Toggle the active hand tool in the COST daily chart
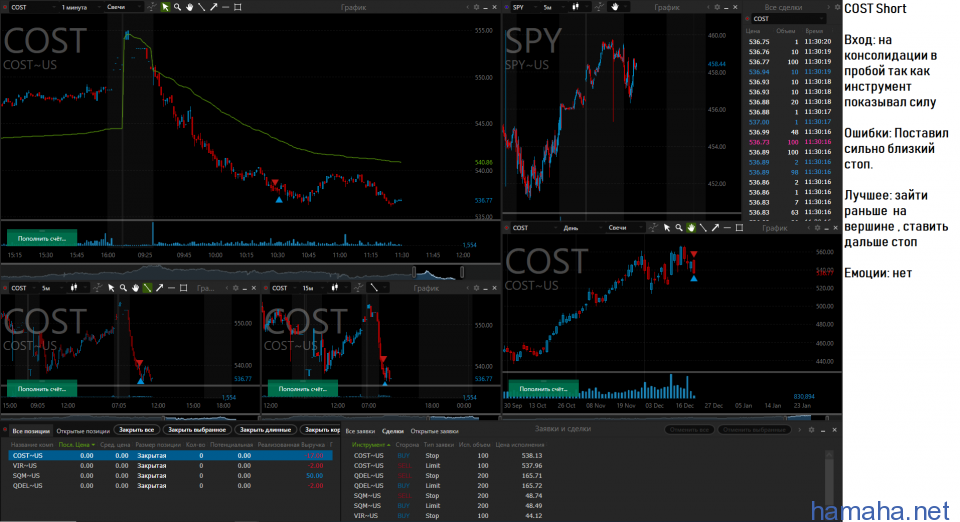960x522 pixels. (691, 228)
